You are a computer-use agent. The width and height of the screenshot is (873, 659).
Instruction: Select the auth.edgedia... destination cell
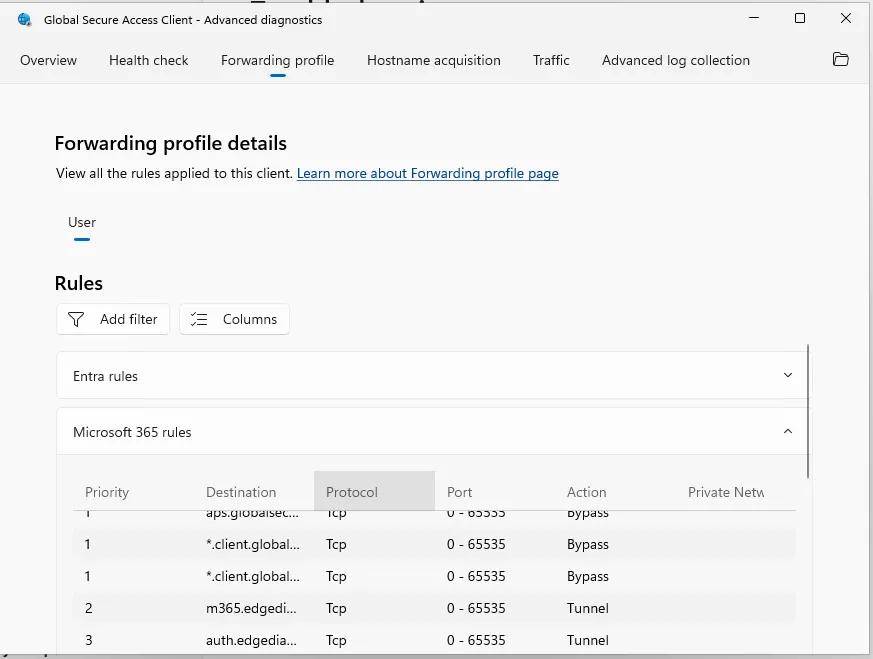[251, 640]
